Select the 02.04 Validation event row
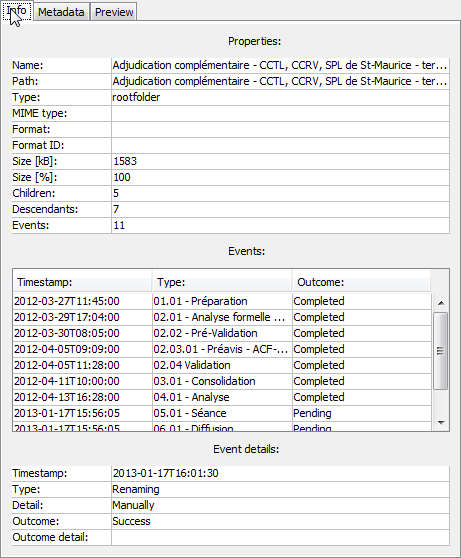 [222, 365]
